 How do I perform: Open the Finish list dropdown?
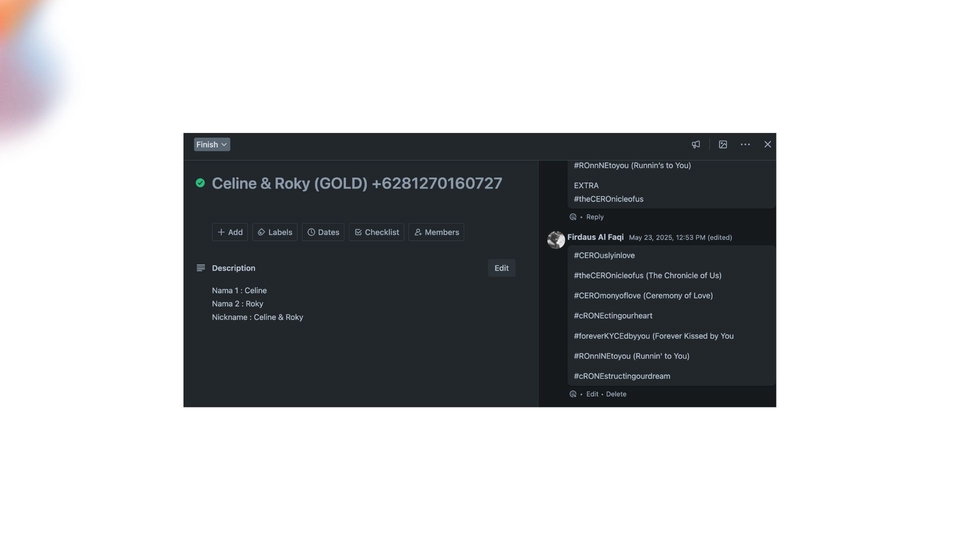point(211,144)
